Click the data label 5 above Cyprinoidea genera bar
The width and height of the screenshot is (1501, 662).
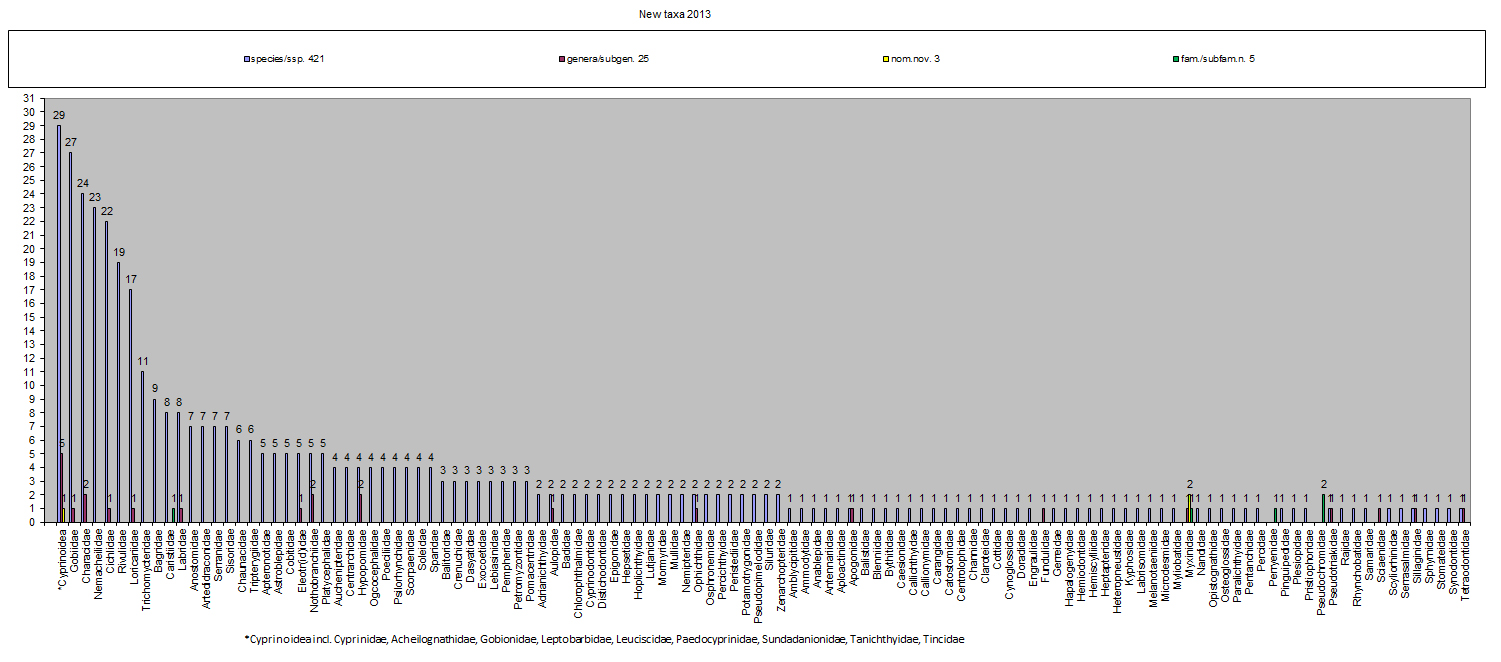point(62,443)
